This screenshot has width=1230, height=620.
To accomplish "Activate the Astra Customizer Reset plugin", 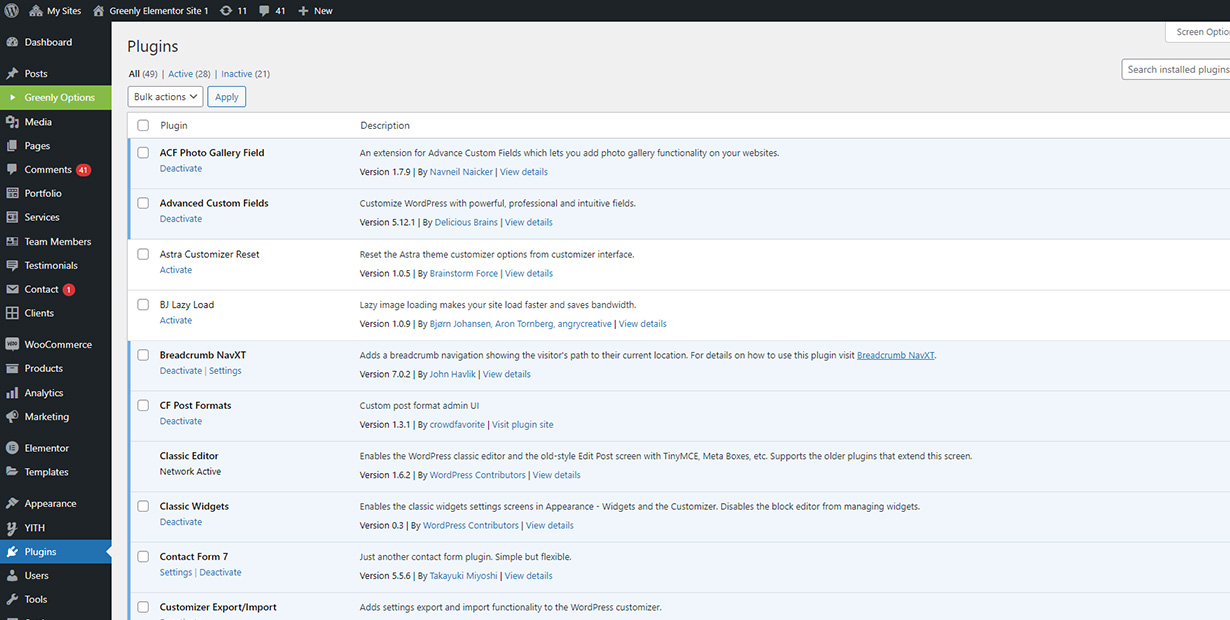I will coord(176,270).
